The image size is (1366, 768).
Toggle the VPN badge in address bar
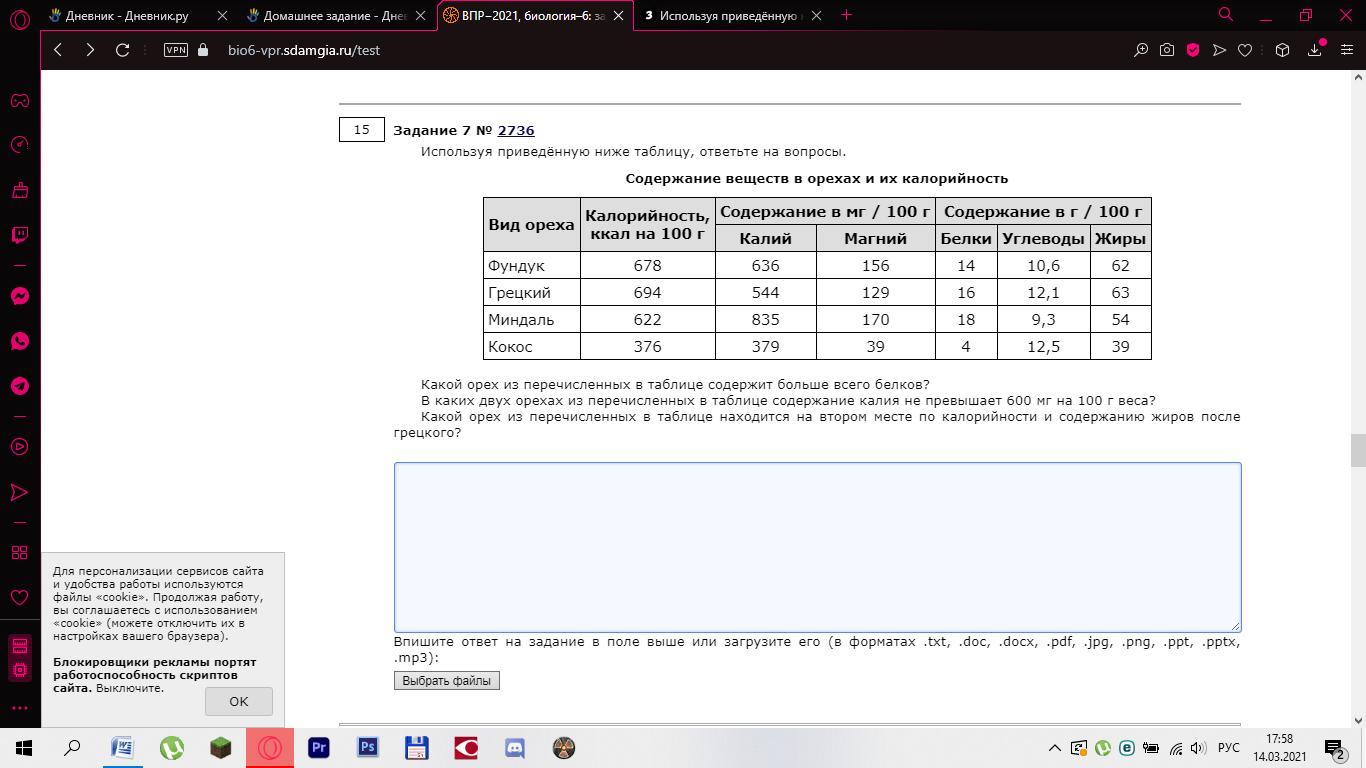pyautogui.click(x=176, y=50)
